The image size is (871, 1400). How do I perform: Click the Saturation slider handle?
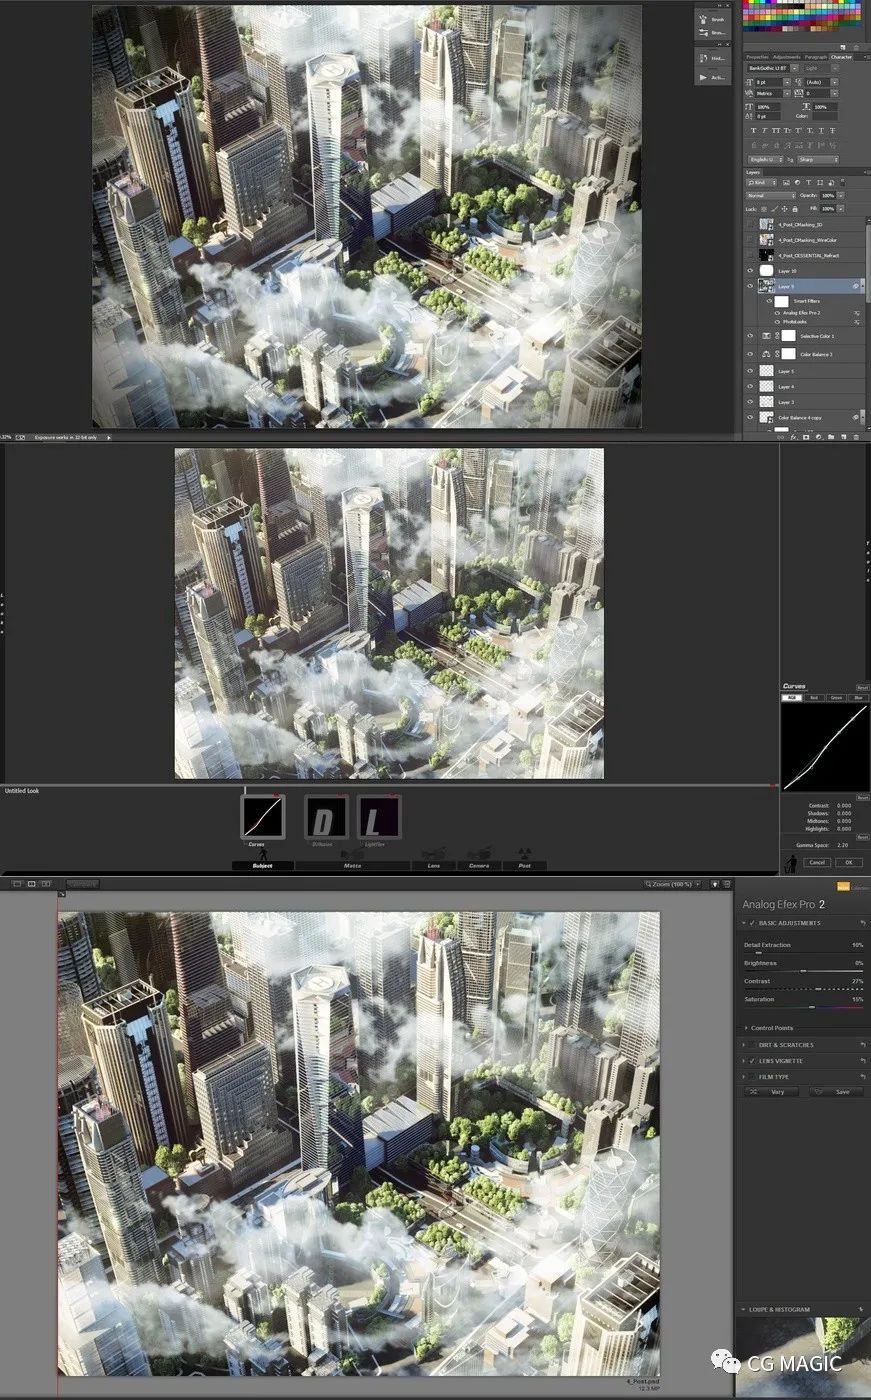(x=812, y=1007)
